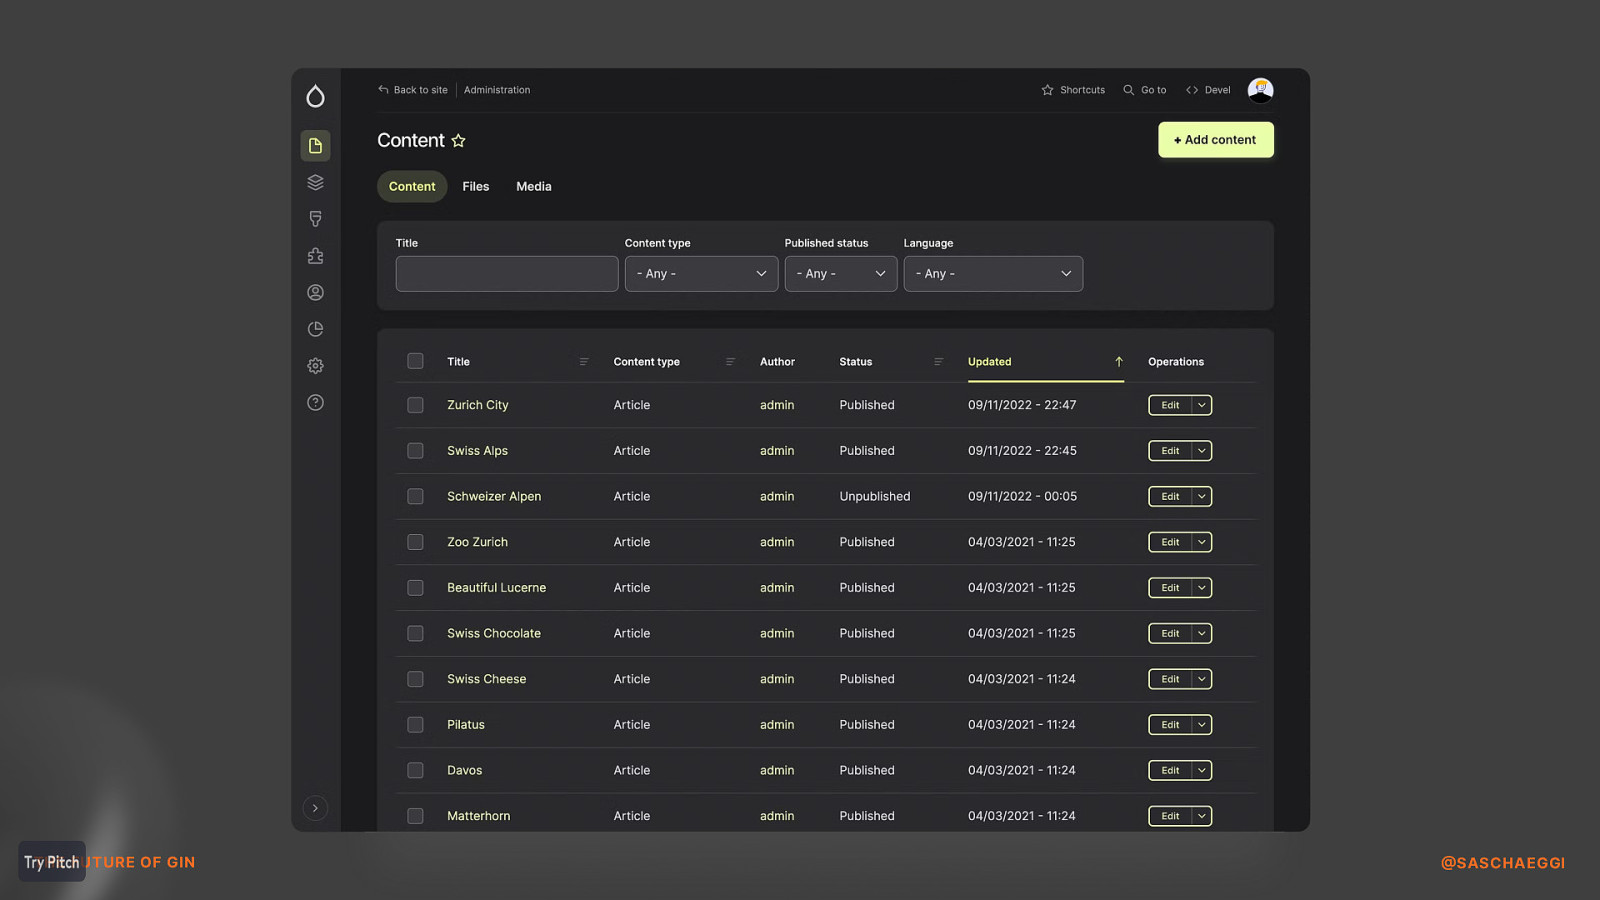Click the Administration breadcrumb

coord(497,90)
